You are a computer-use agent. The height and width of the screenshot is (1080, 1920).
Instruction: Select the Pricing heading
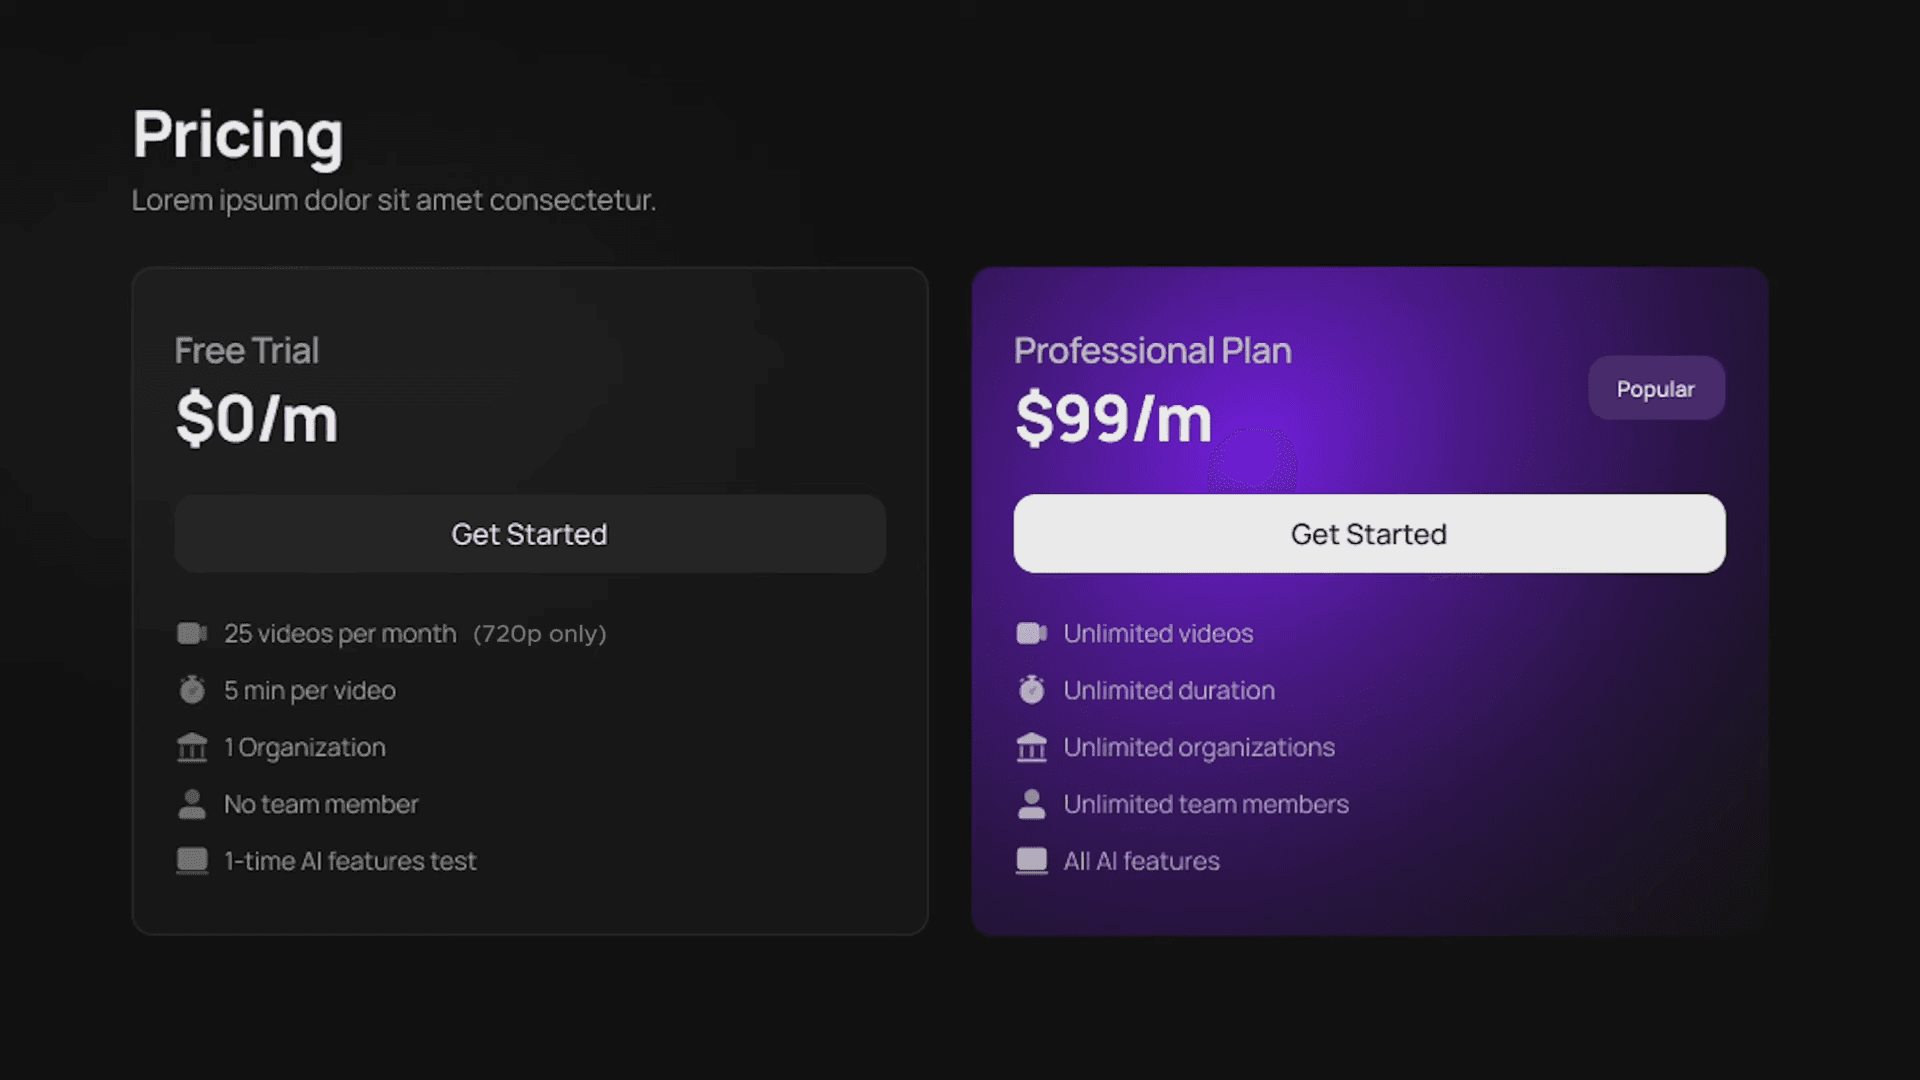(x=238, y=135)
